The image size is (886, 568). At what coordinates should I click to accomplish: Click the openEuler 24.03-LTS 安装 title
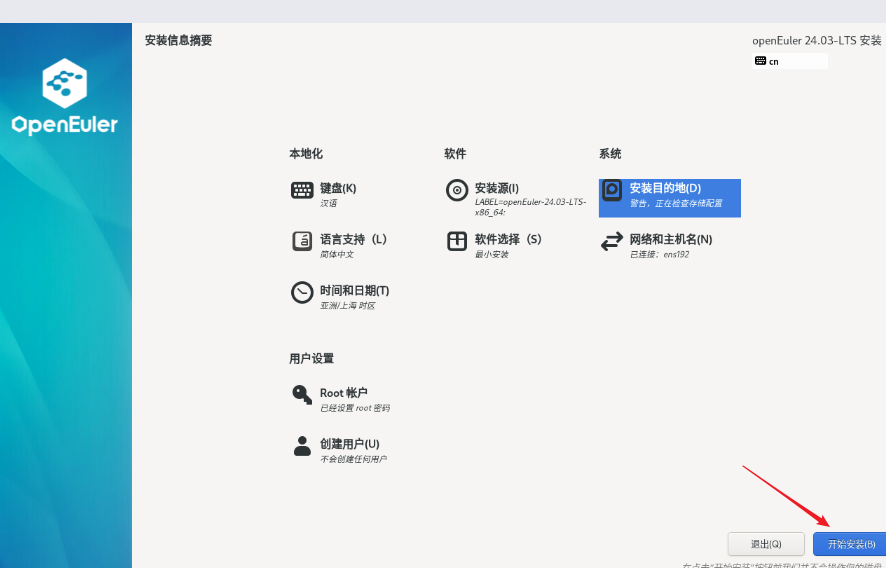coord(816,41)
